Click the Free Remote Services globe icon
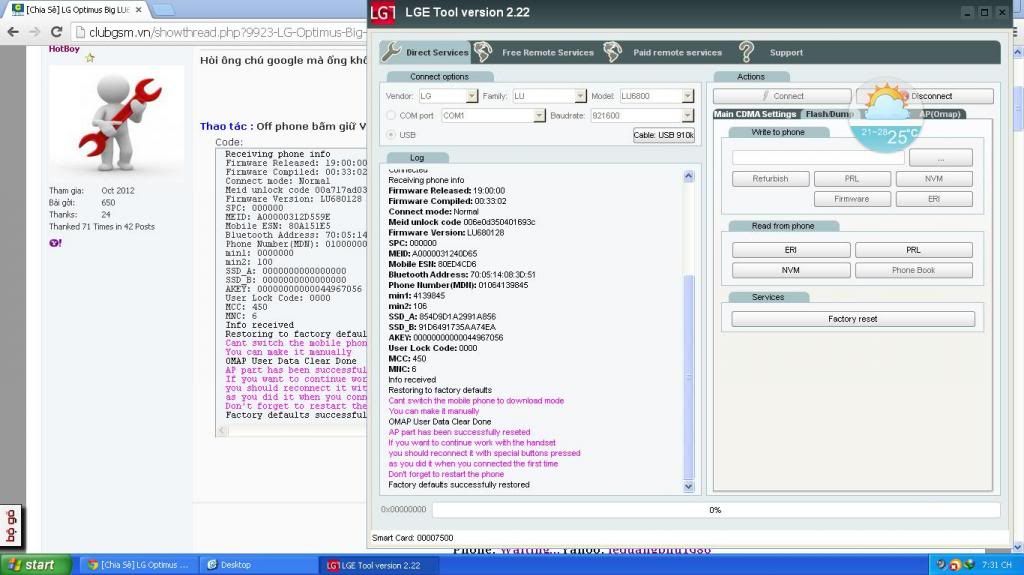Image resolution: width=1024 pixels, height=575 pixels. pos(483,52)
